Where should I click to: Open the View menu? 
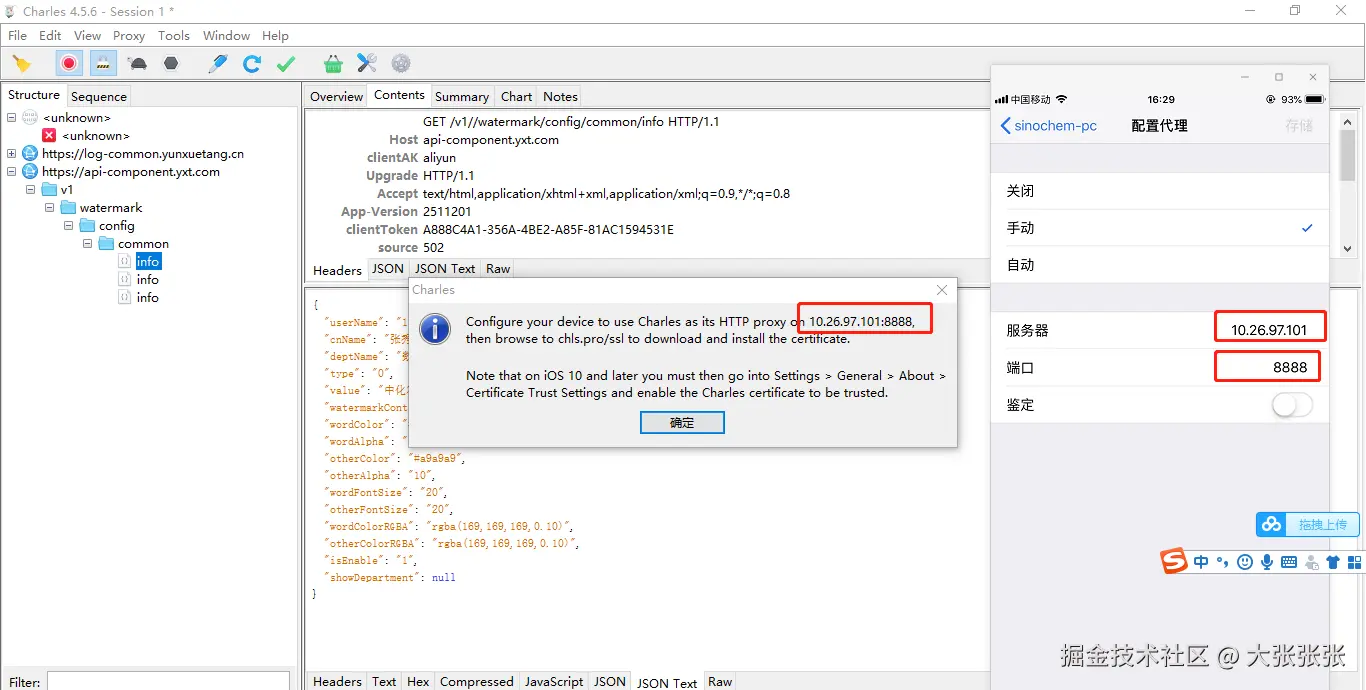[x=88, y=35]
